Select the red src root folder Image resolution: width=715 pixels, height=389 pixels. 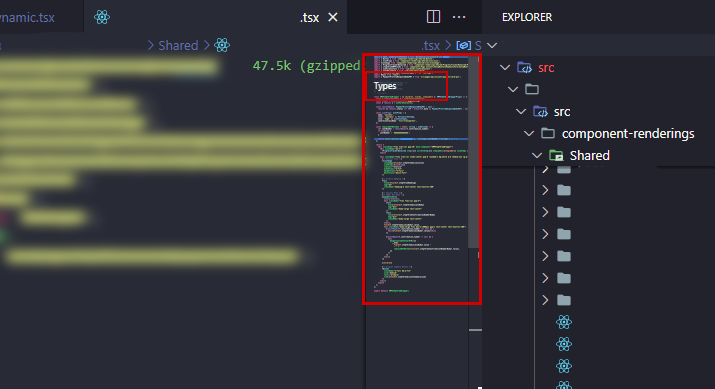pos(546,68)
